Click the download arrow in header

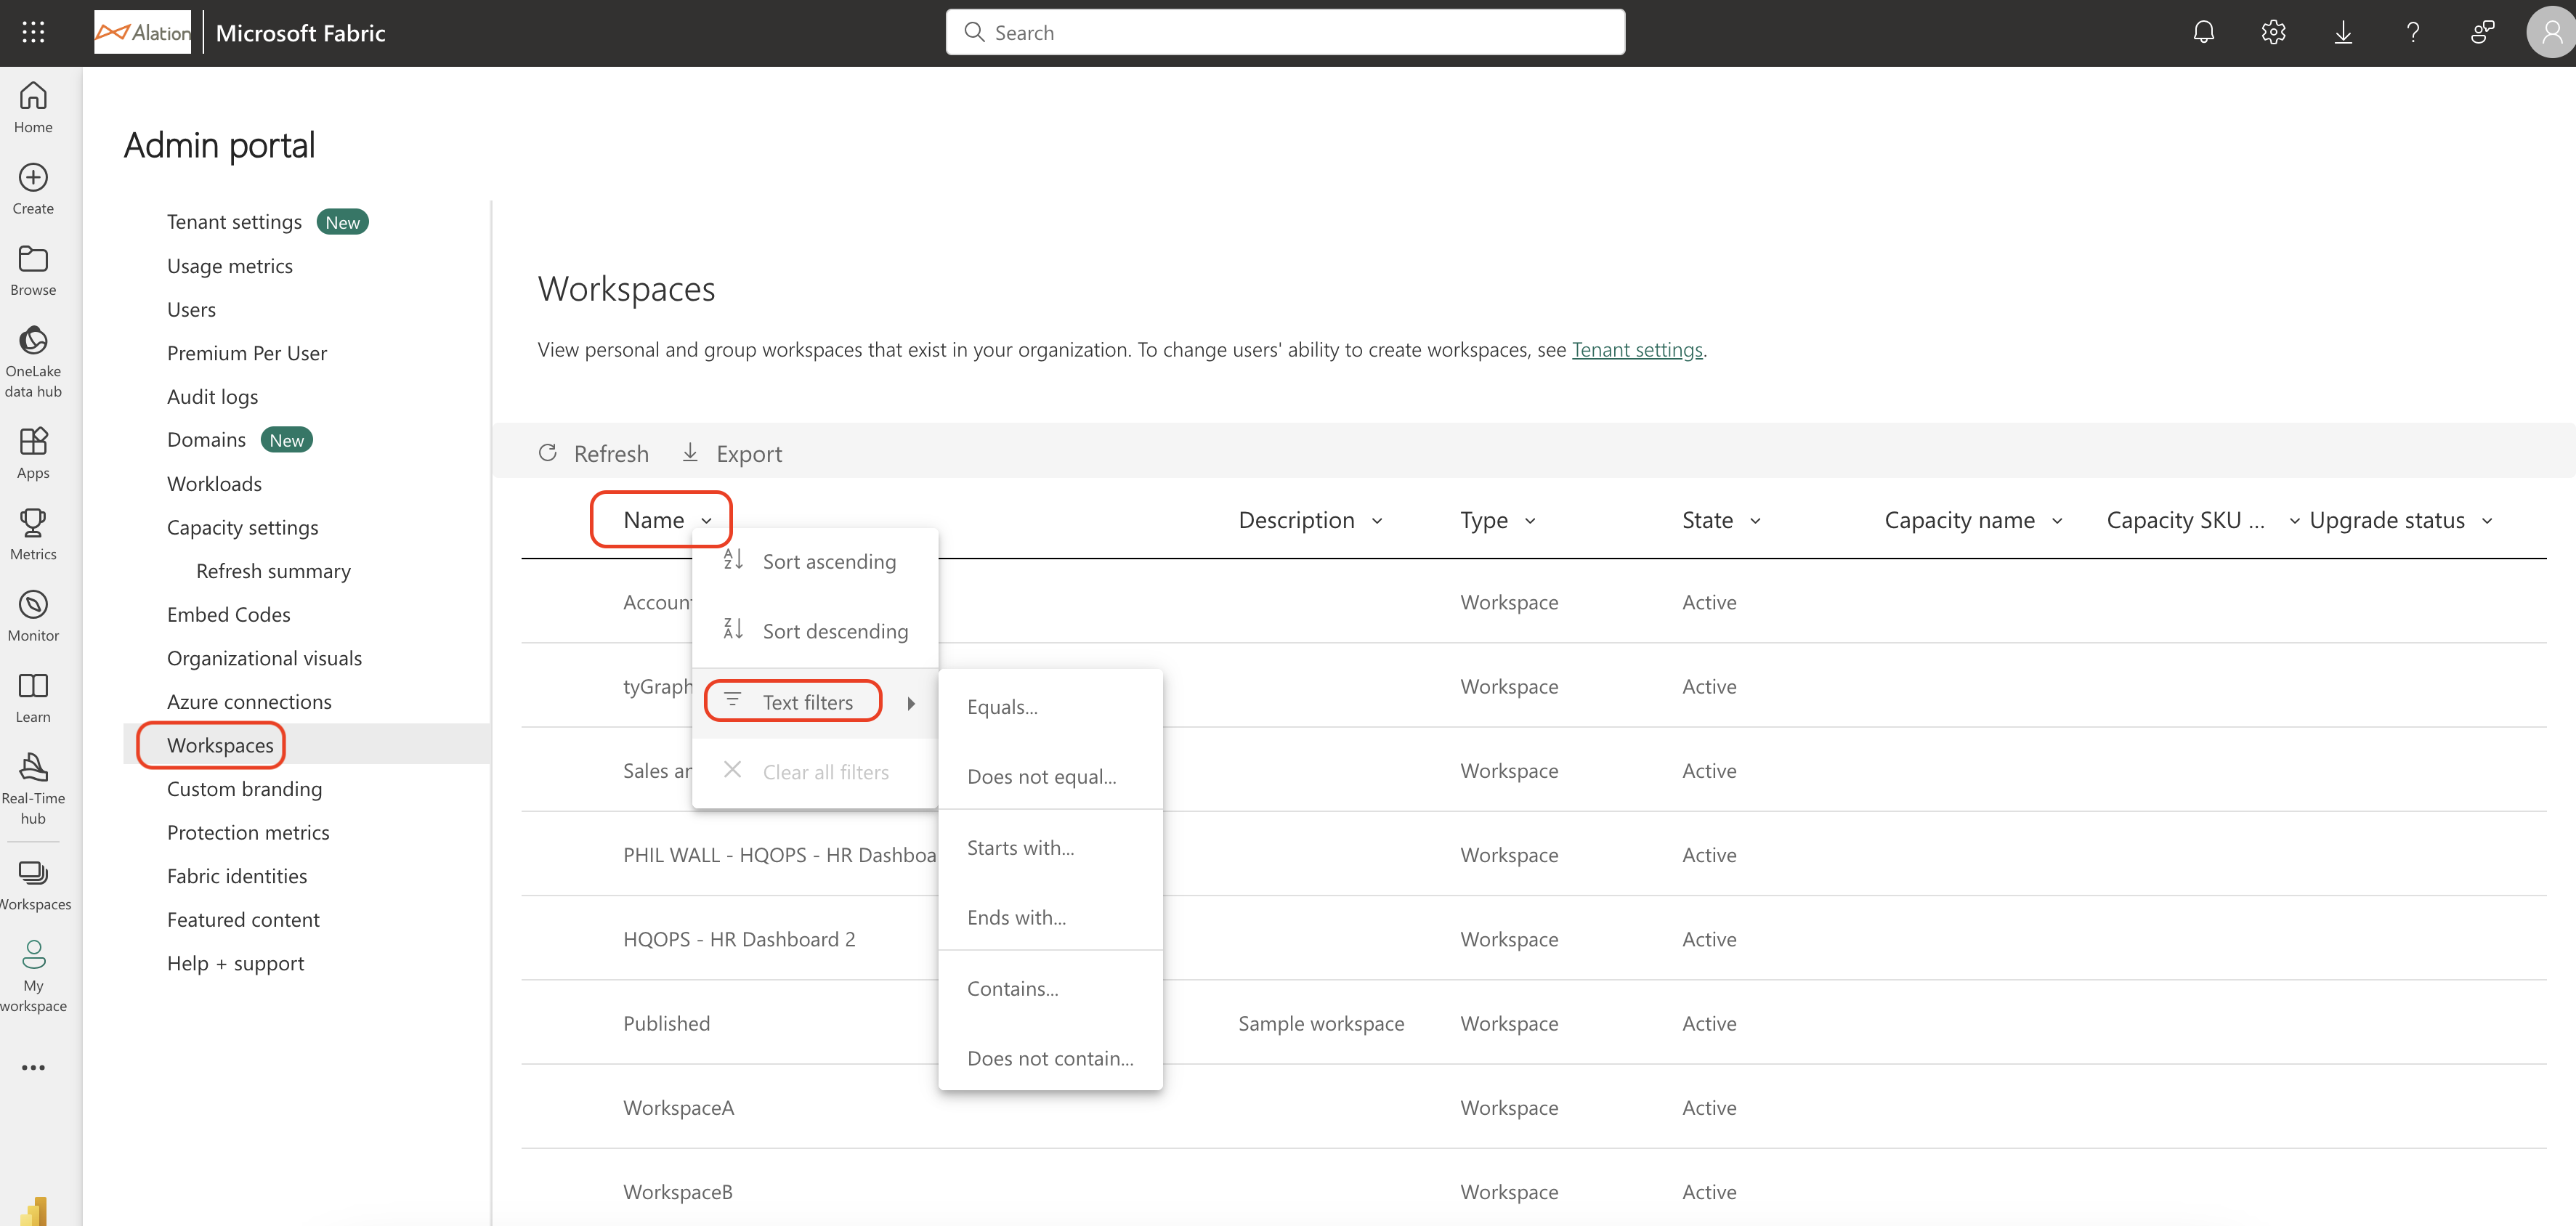(x=2343, y=32)
